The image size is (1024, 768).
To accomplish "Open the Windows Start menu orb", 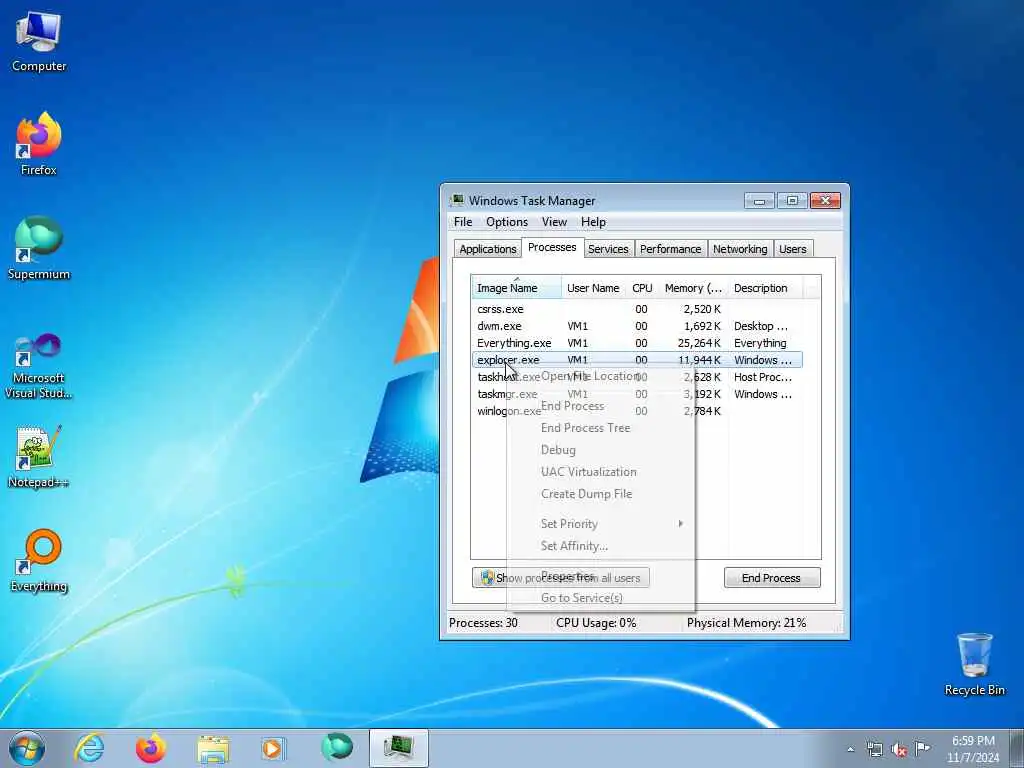I will tap(27, 748).
